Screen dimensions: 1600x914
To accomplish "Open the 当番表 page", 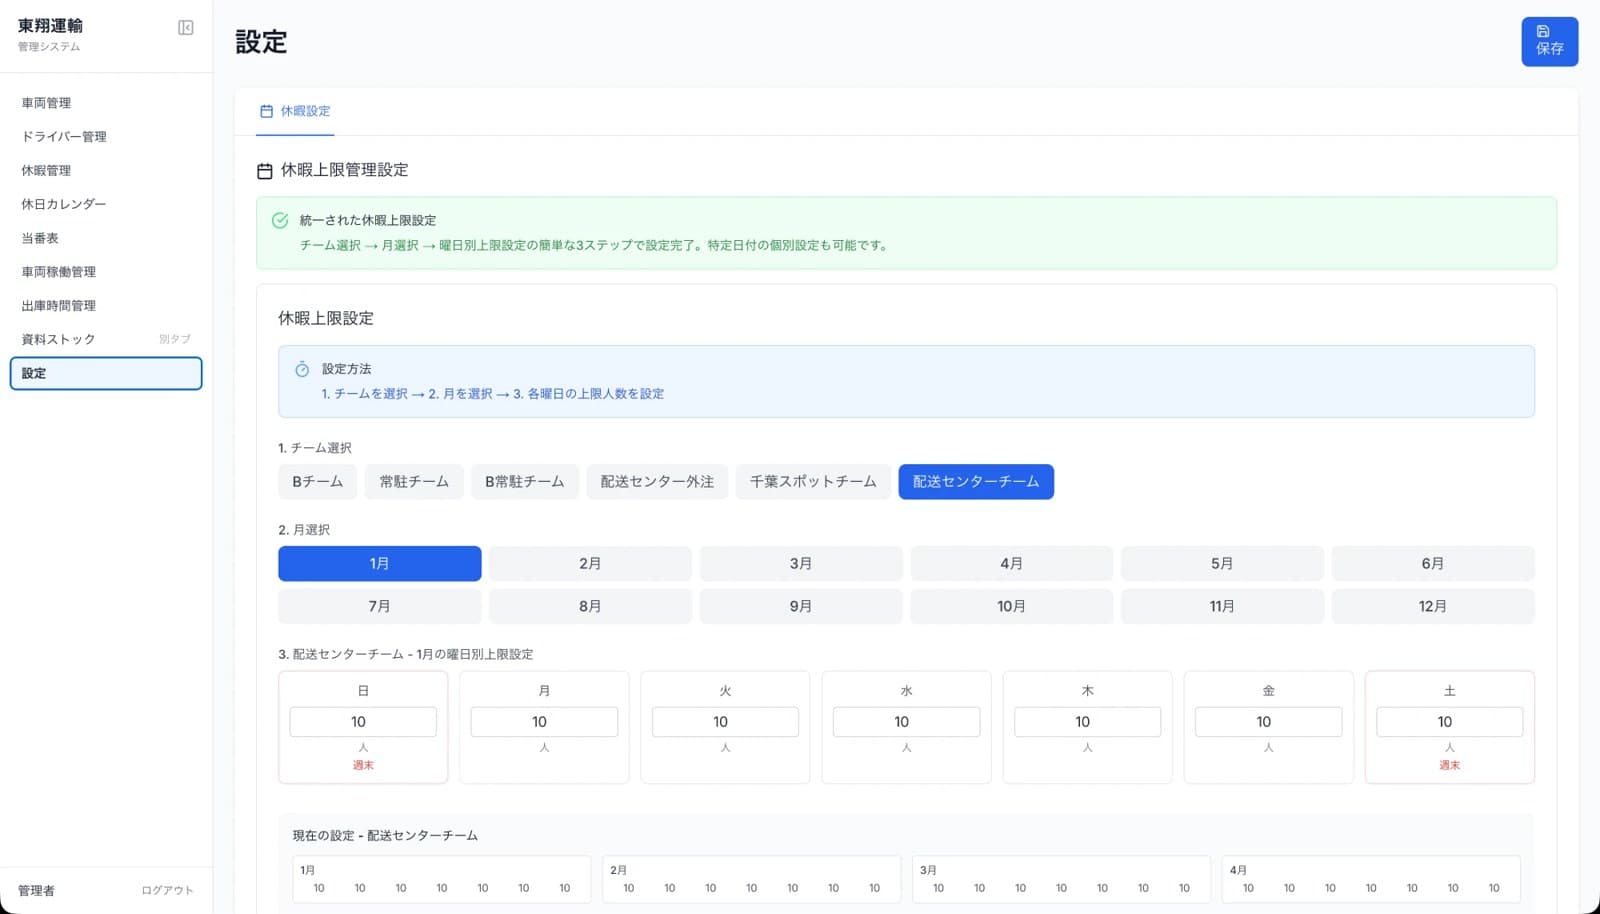I will point(106,238).
